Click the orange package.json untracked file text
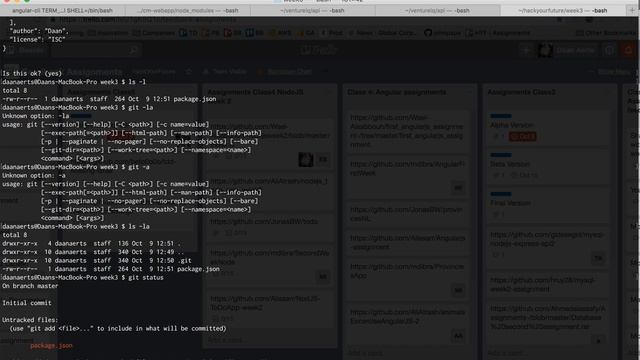The height and width of the screenshot is (360, 640). [51, 346]
